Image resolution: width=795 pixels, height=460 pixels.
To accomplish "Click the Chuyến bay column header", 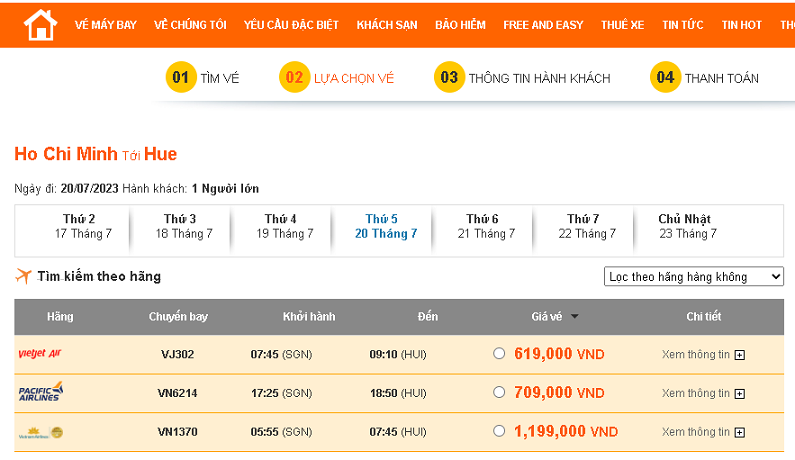I will [x=178, y=316].
